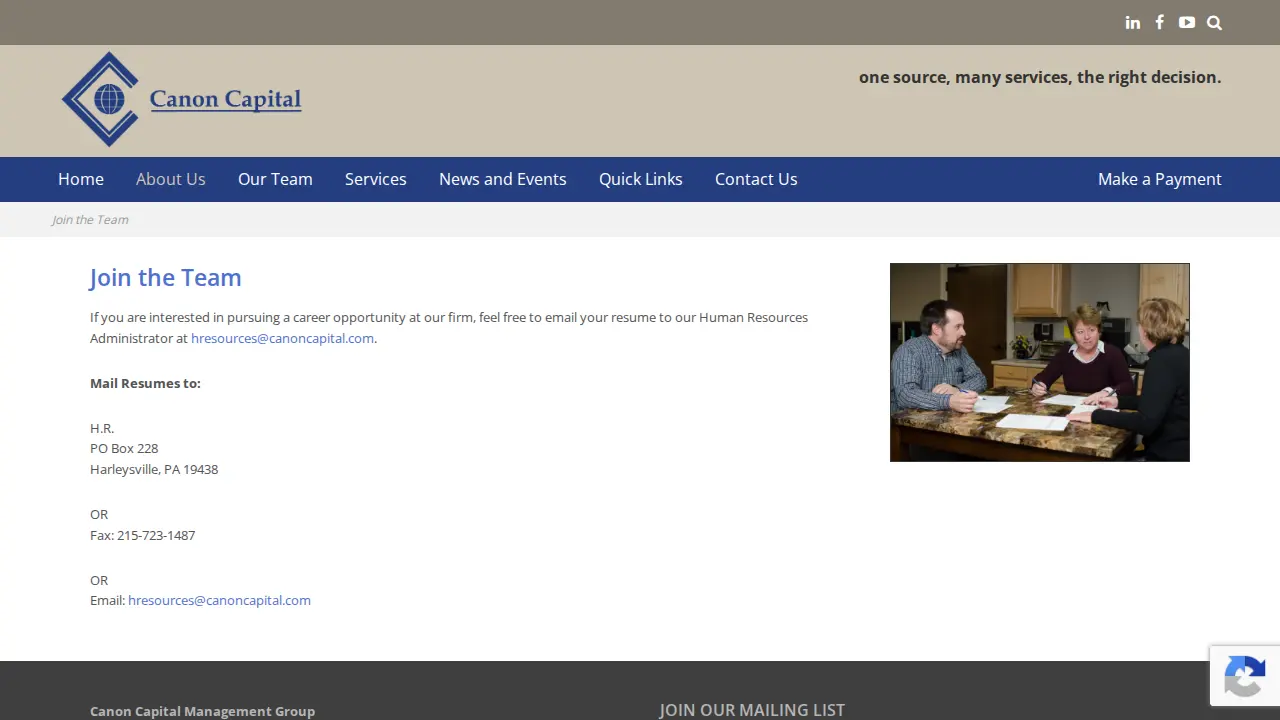Screen dimensions: 1280x720
Task: Open the About Us menu
Action: click(x=171, y=179)
